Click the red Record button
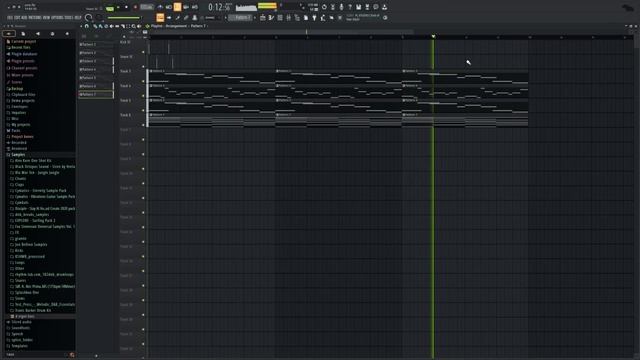Screen dimensions: 640x360 (135, 7)
